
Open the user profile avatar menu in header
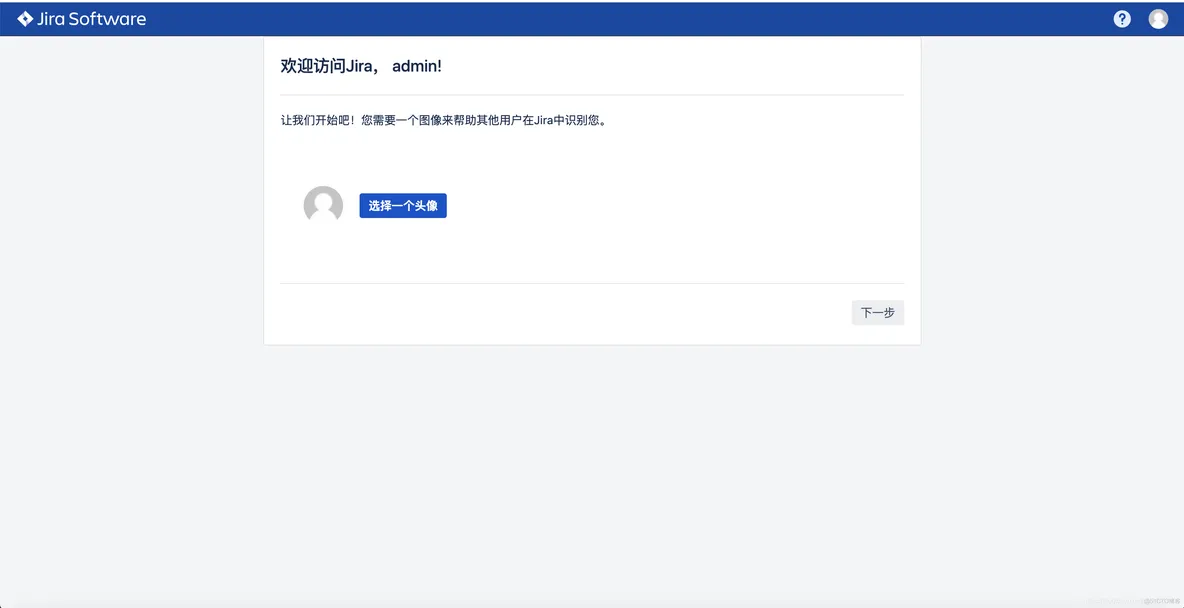(x=1158, y=20)
